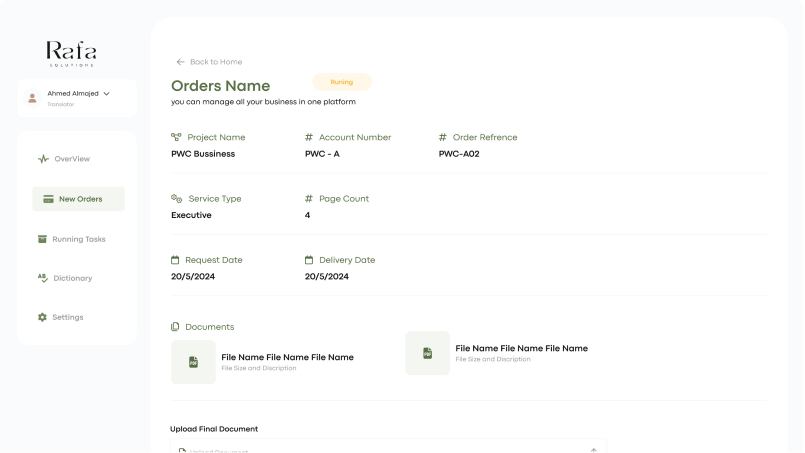805x453 pixels.
Task: Click the upload arrow icon
Action: click(x=593, y=450)
